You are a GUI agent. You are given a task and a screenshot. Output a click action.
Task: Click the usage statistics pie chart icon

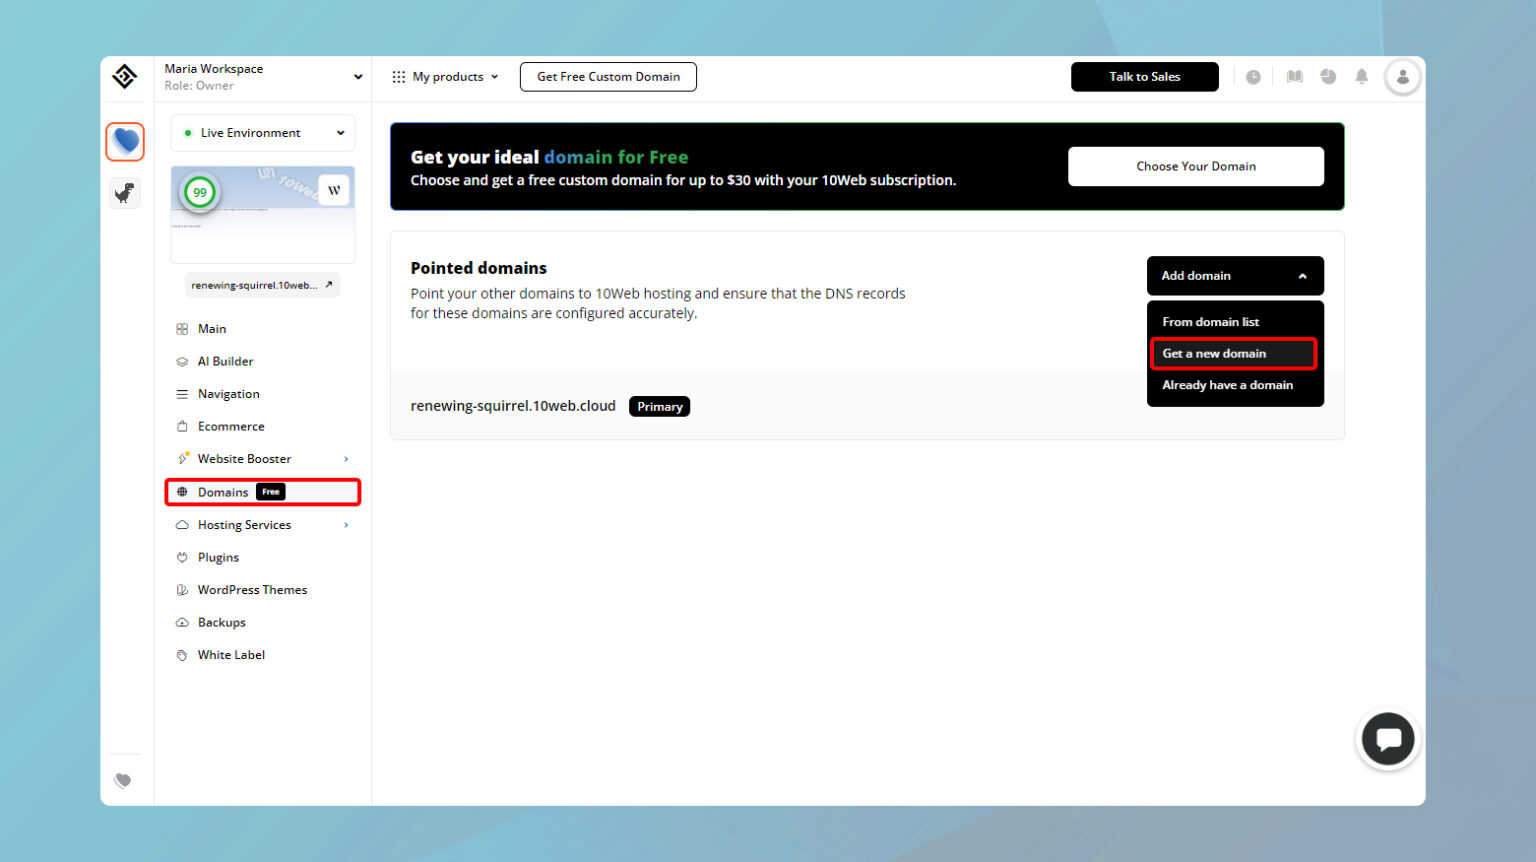click(1328, 76)
